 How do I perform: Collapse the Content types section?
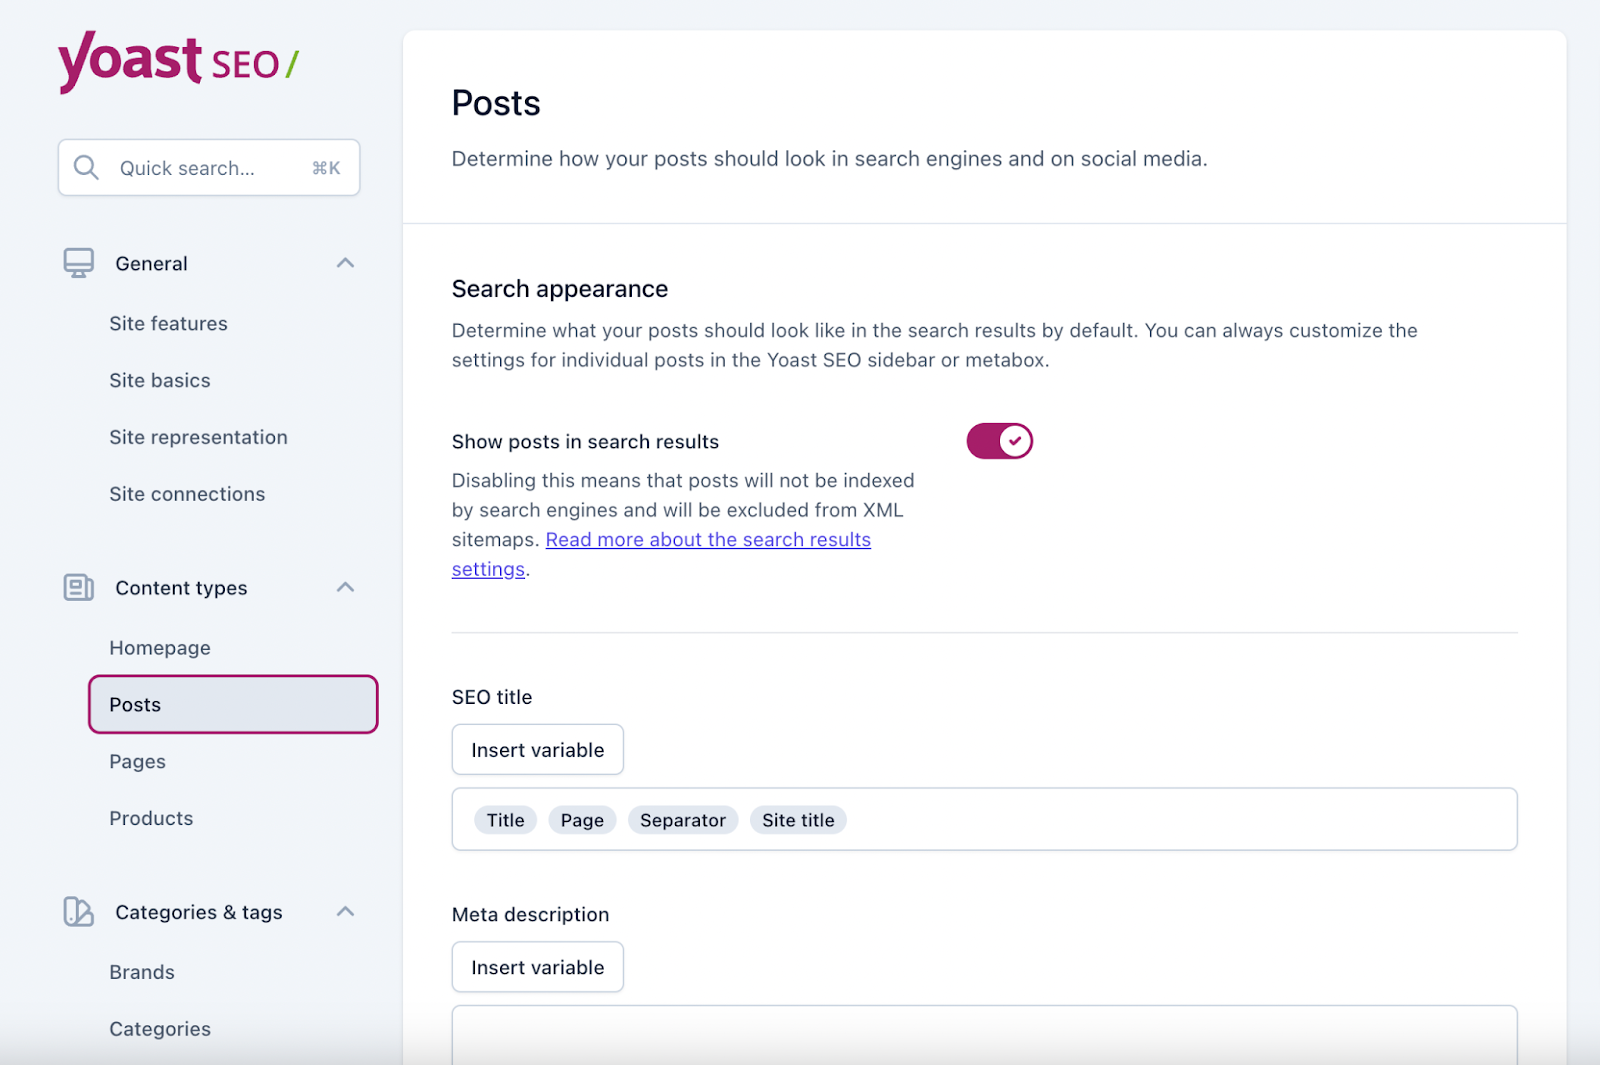(345, 587)
